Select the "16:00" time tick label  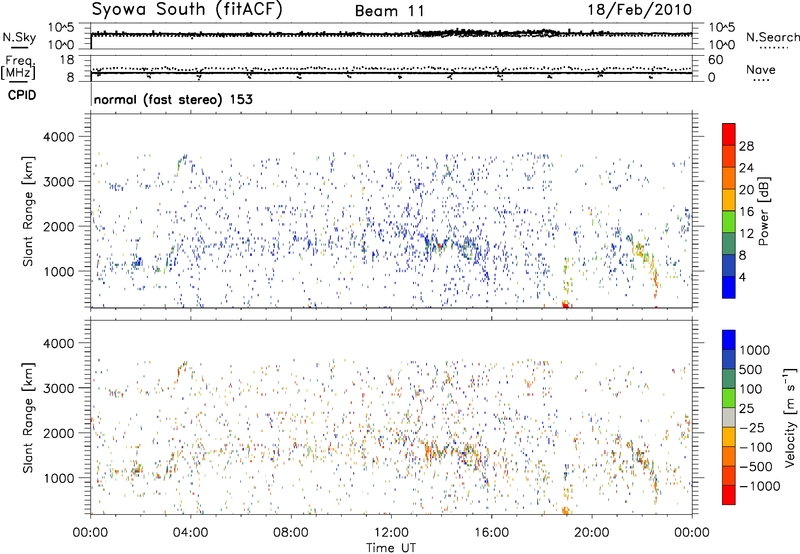491,533
